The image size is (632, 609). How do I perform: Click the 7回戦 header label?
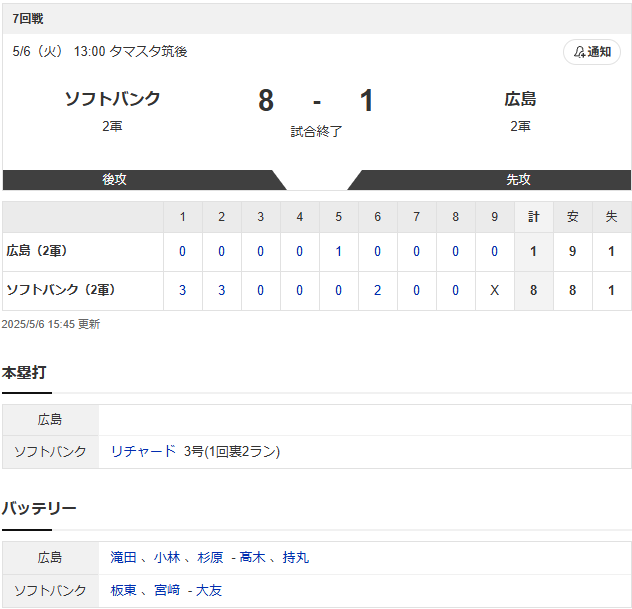pos(28,19)
